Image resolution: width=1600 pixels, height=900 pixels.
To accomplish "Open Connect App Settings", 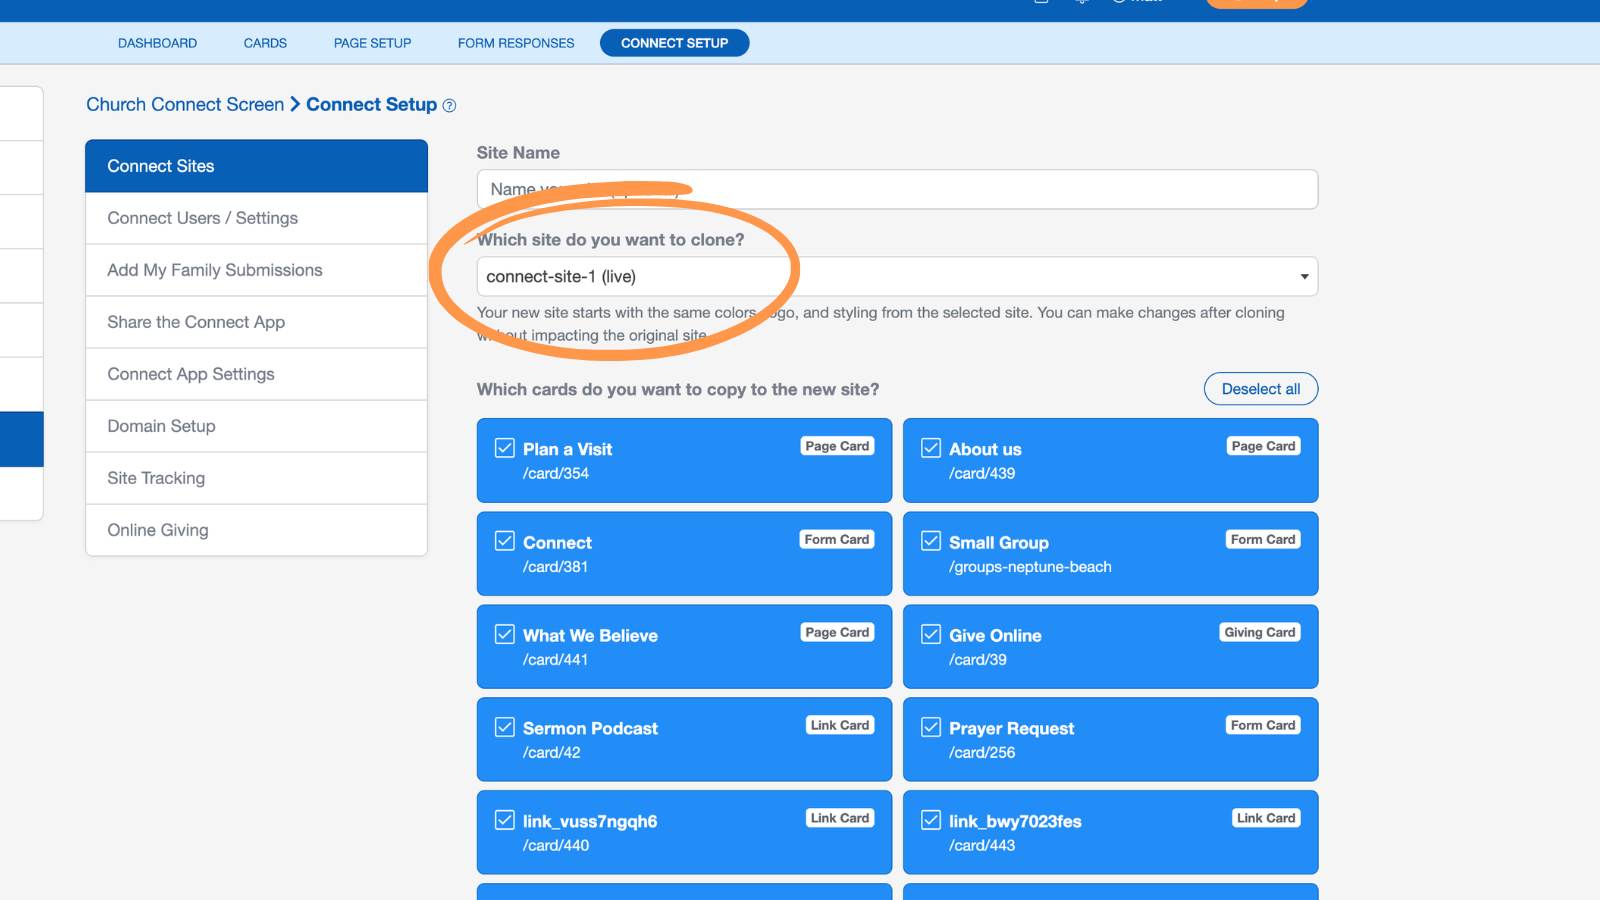I will point(256,374).
